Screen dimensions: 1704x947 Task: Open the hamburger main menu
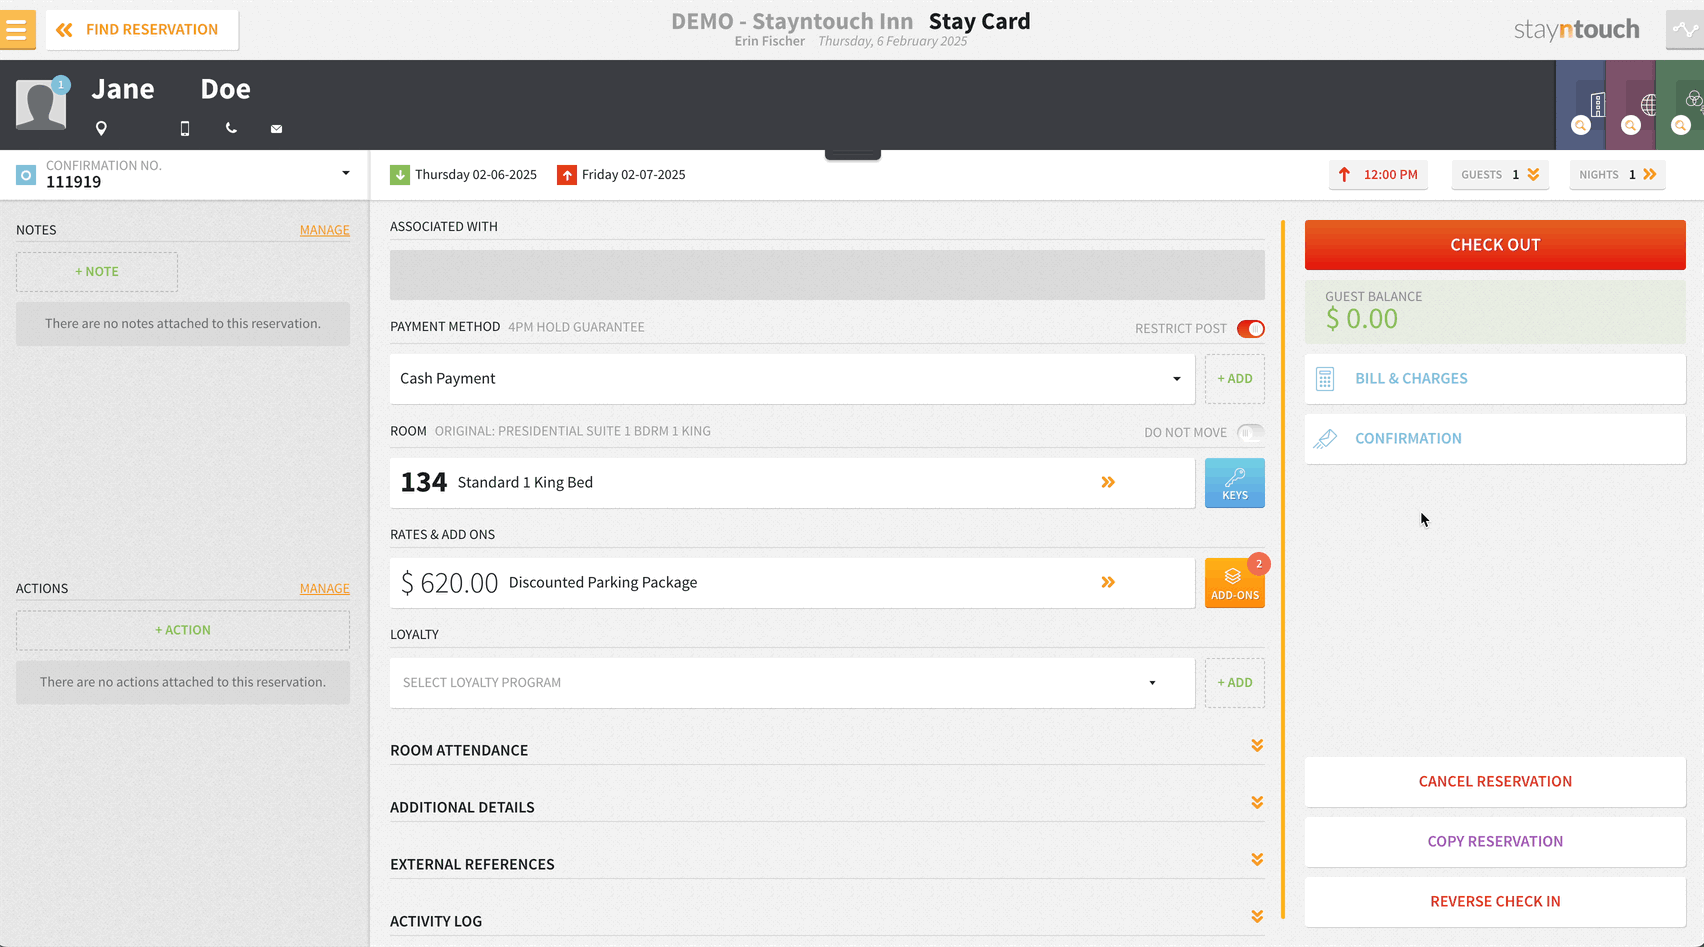16,30
